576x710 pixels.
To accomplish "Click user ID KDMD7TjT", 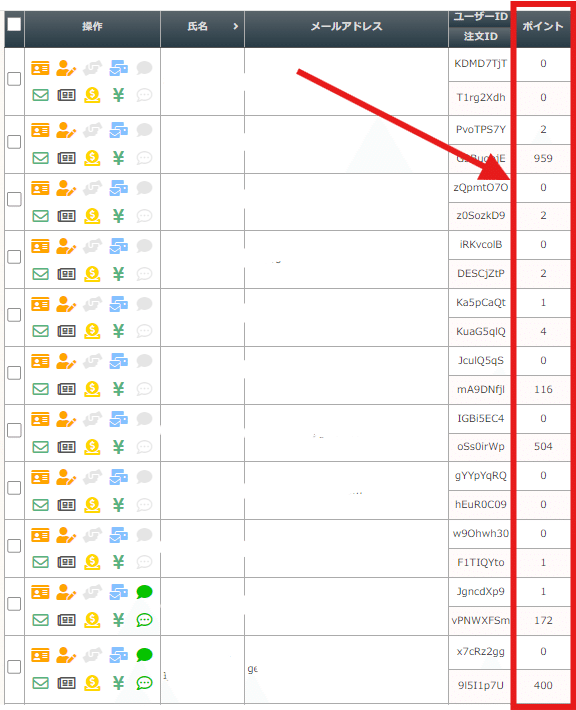I will pyautogui.click(x=480, y=63).
